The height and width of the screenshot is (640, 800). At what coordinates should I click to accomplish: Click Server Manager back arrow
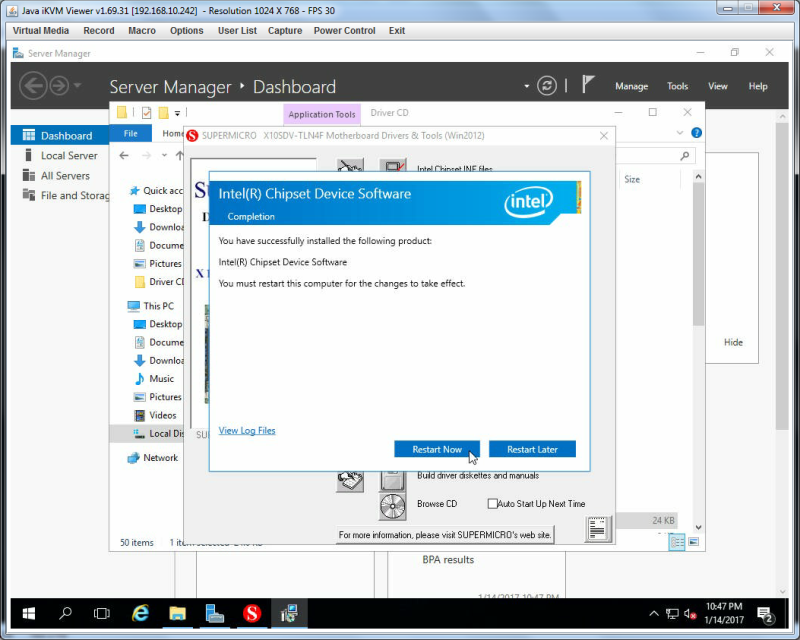33,85
